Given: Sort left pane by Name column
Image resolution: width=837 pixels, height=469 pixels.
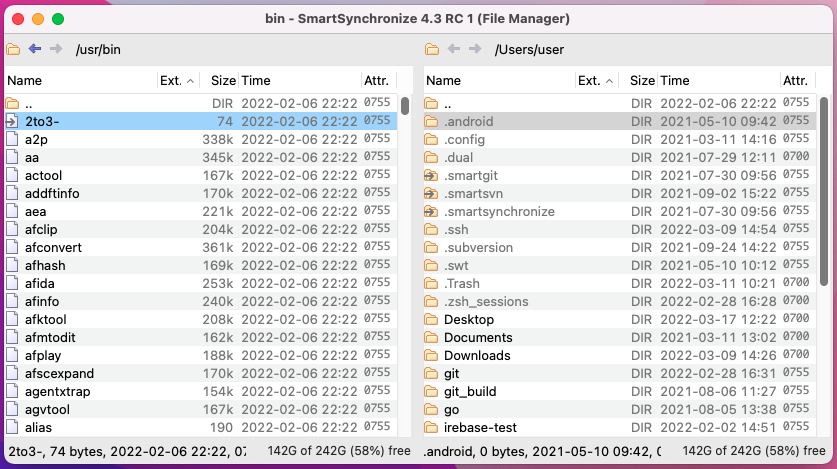Looking at the screenshot, I should (x=81, y=81).
